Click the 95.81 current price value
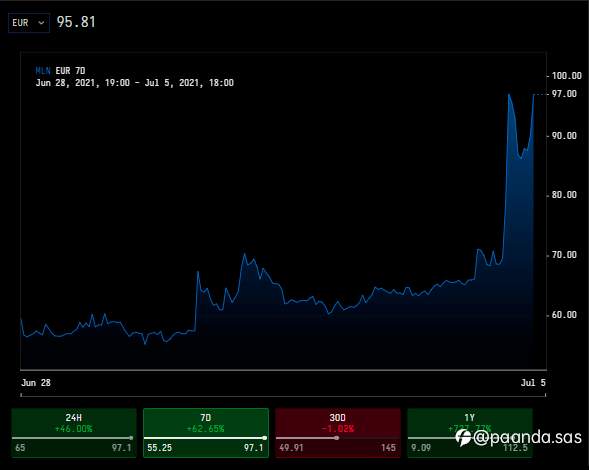Screen dimensions: 589x470 [x=76, y=22]
